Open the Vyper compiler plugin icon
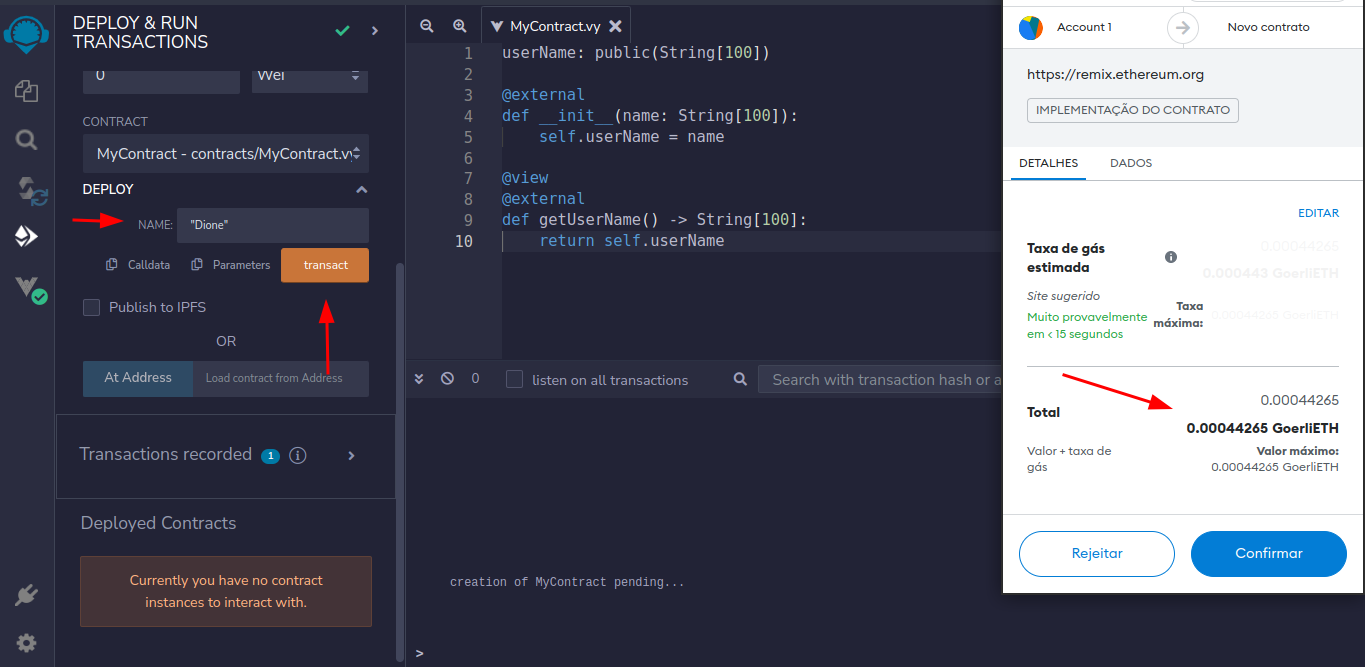The height and width of the screenshot is (667, 1365). tap(29, 289)
